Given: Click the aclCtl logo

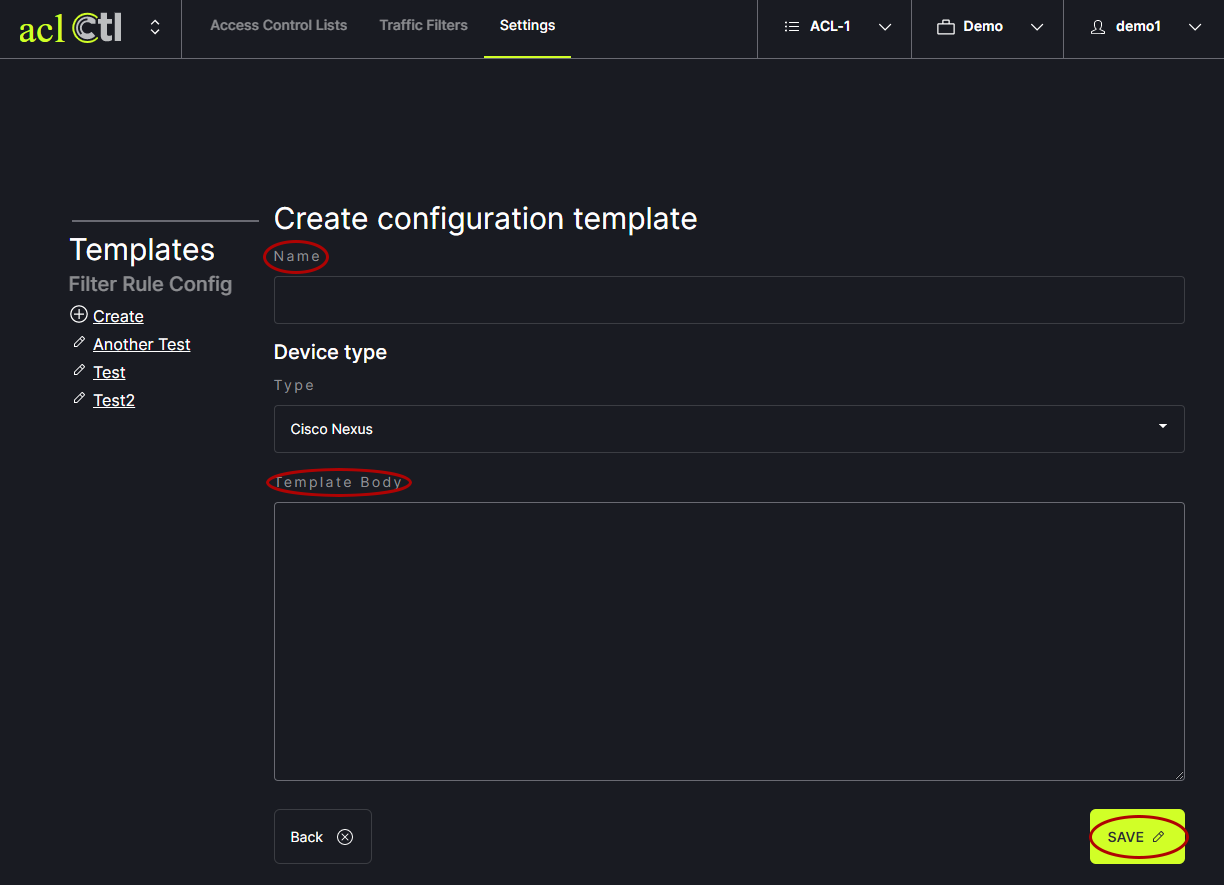Looking at the screenshot, I should [x=71, y=28].
